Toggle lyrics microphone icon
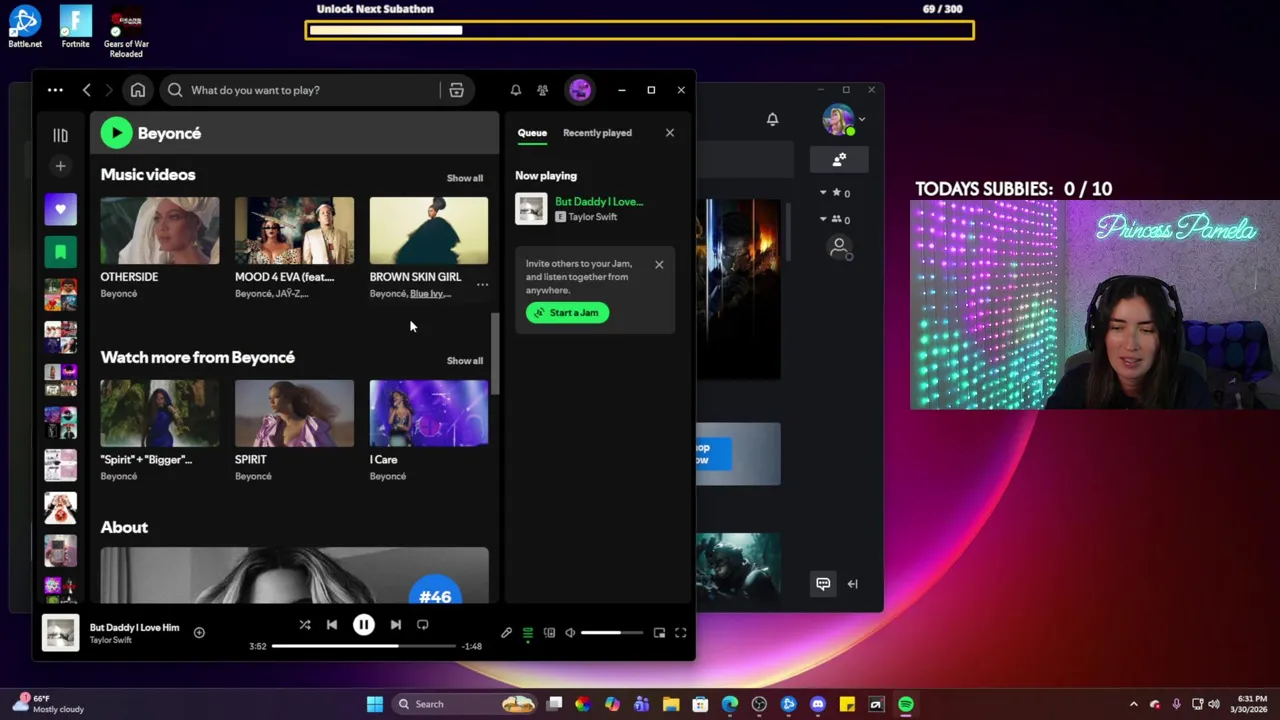This screenshot has width=1280, height=720. [x=506, y=633]
